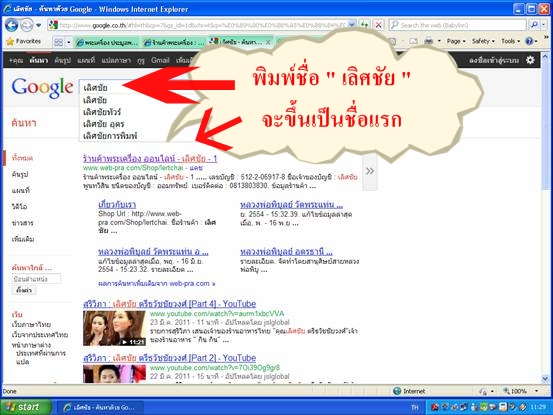
Task: Open the search provider dropdown arrow
Action: click(x=544, y=25)
